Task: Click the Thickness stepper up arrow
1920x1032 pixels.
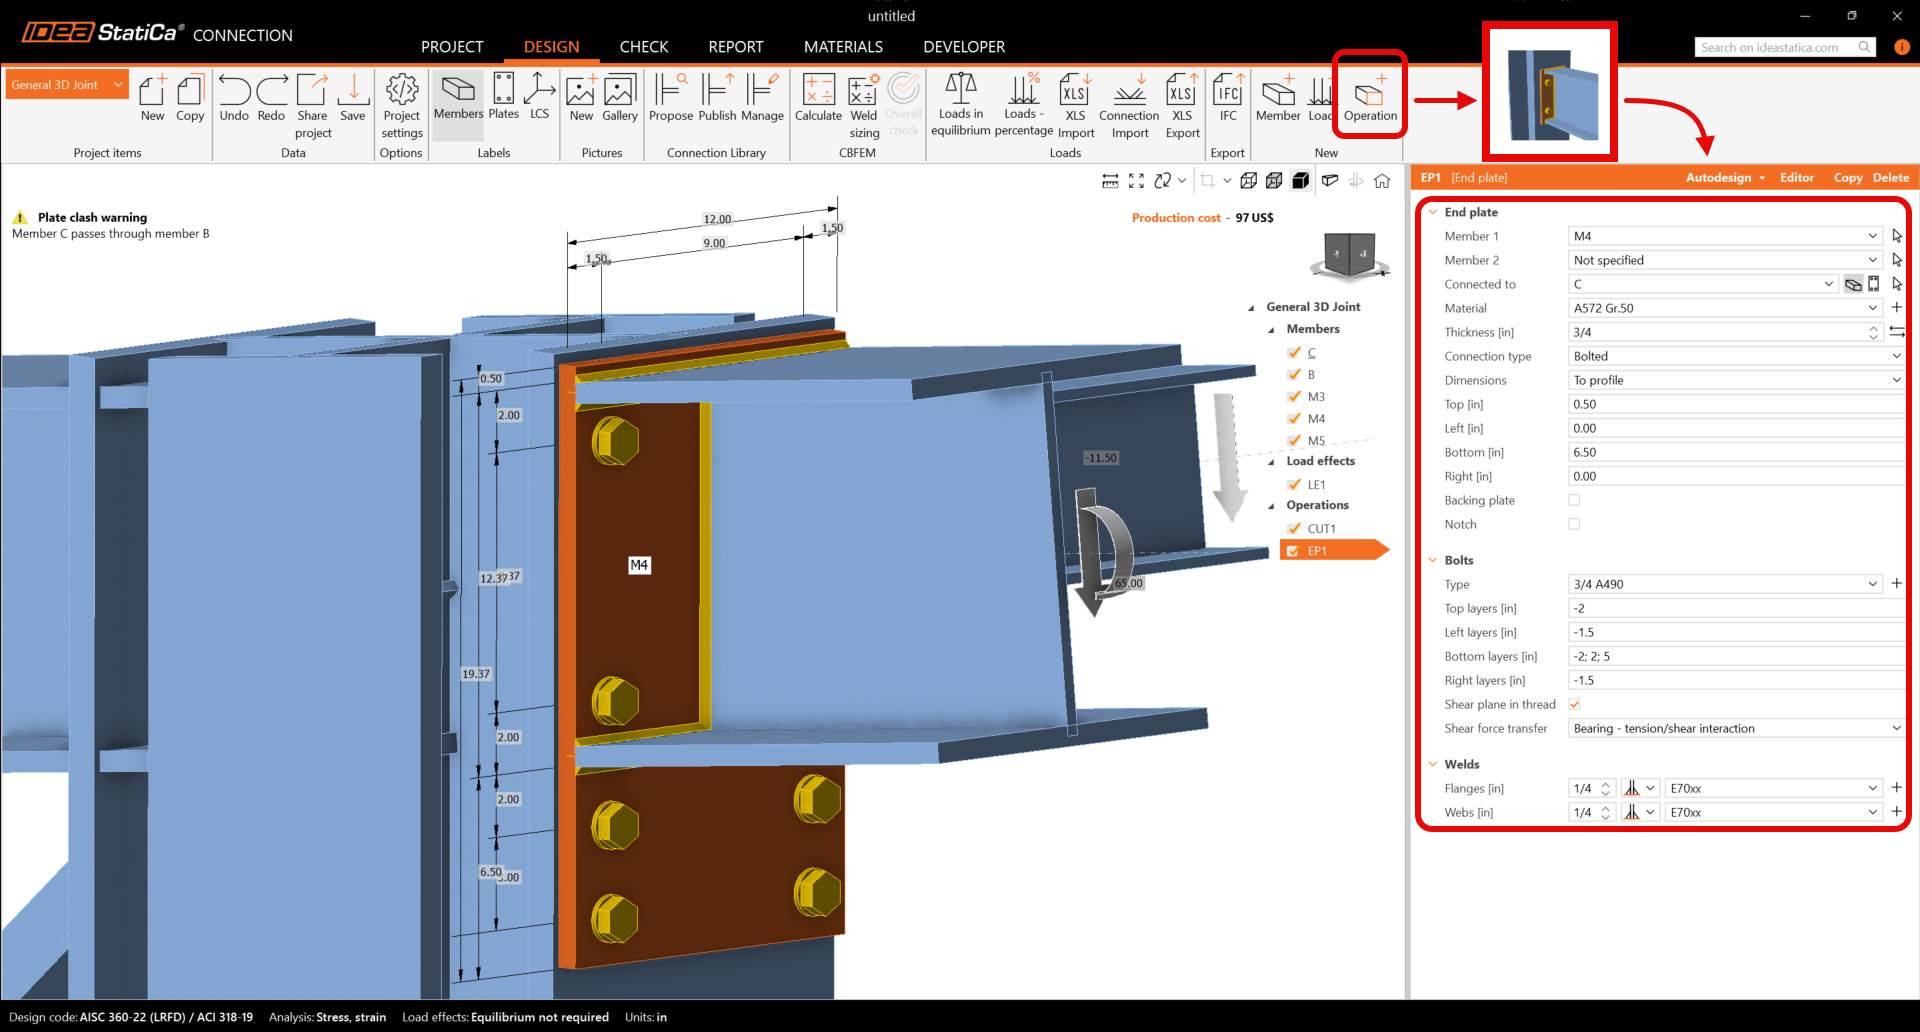Action: pyautogui.click(x=1873, y=328)
